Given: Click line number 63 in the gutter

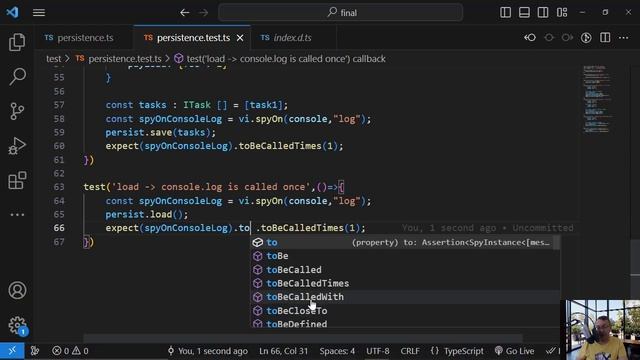Looking at the screenshot, I should pos(59,187).
